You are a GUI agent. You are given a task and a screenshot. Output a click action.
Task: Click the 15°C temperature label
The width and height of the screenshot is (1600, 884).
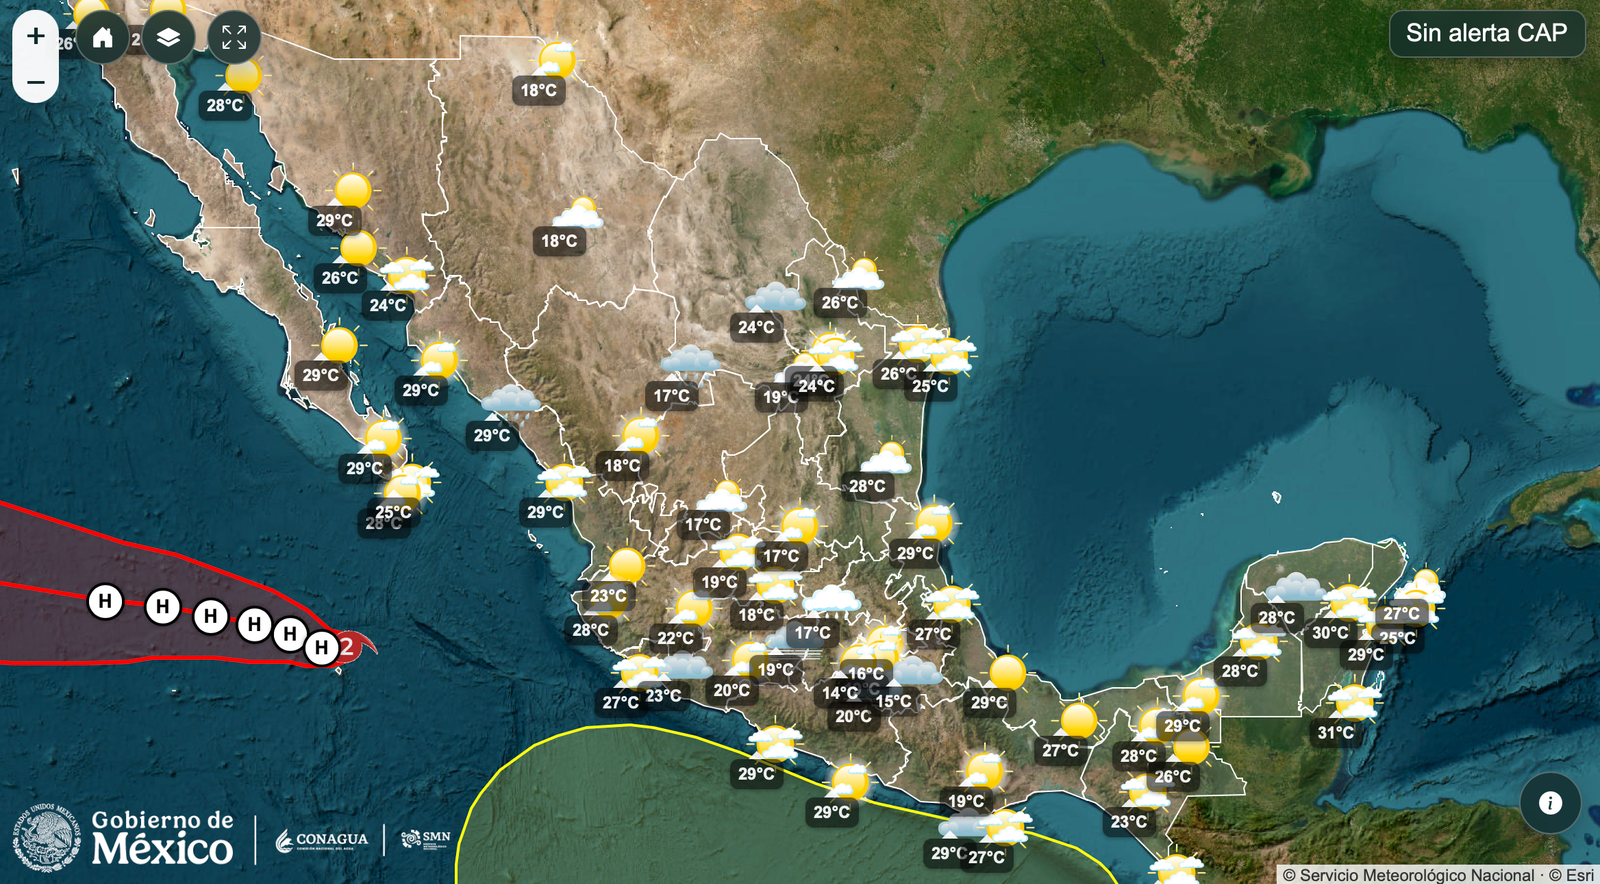[893, 701]
